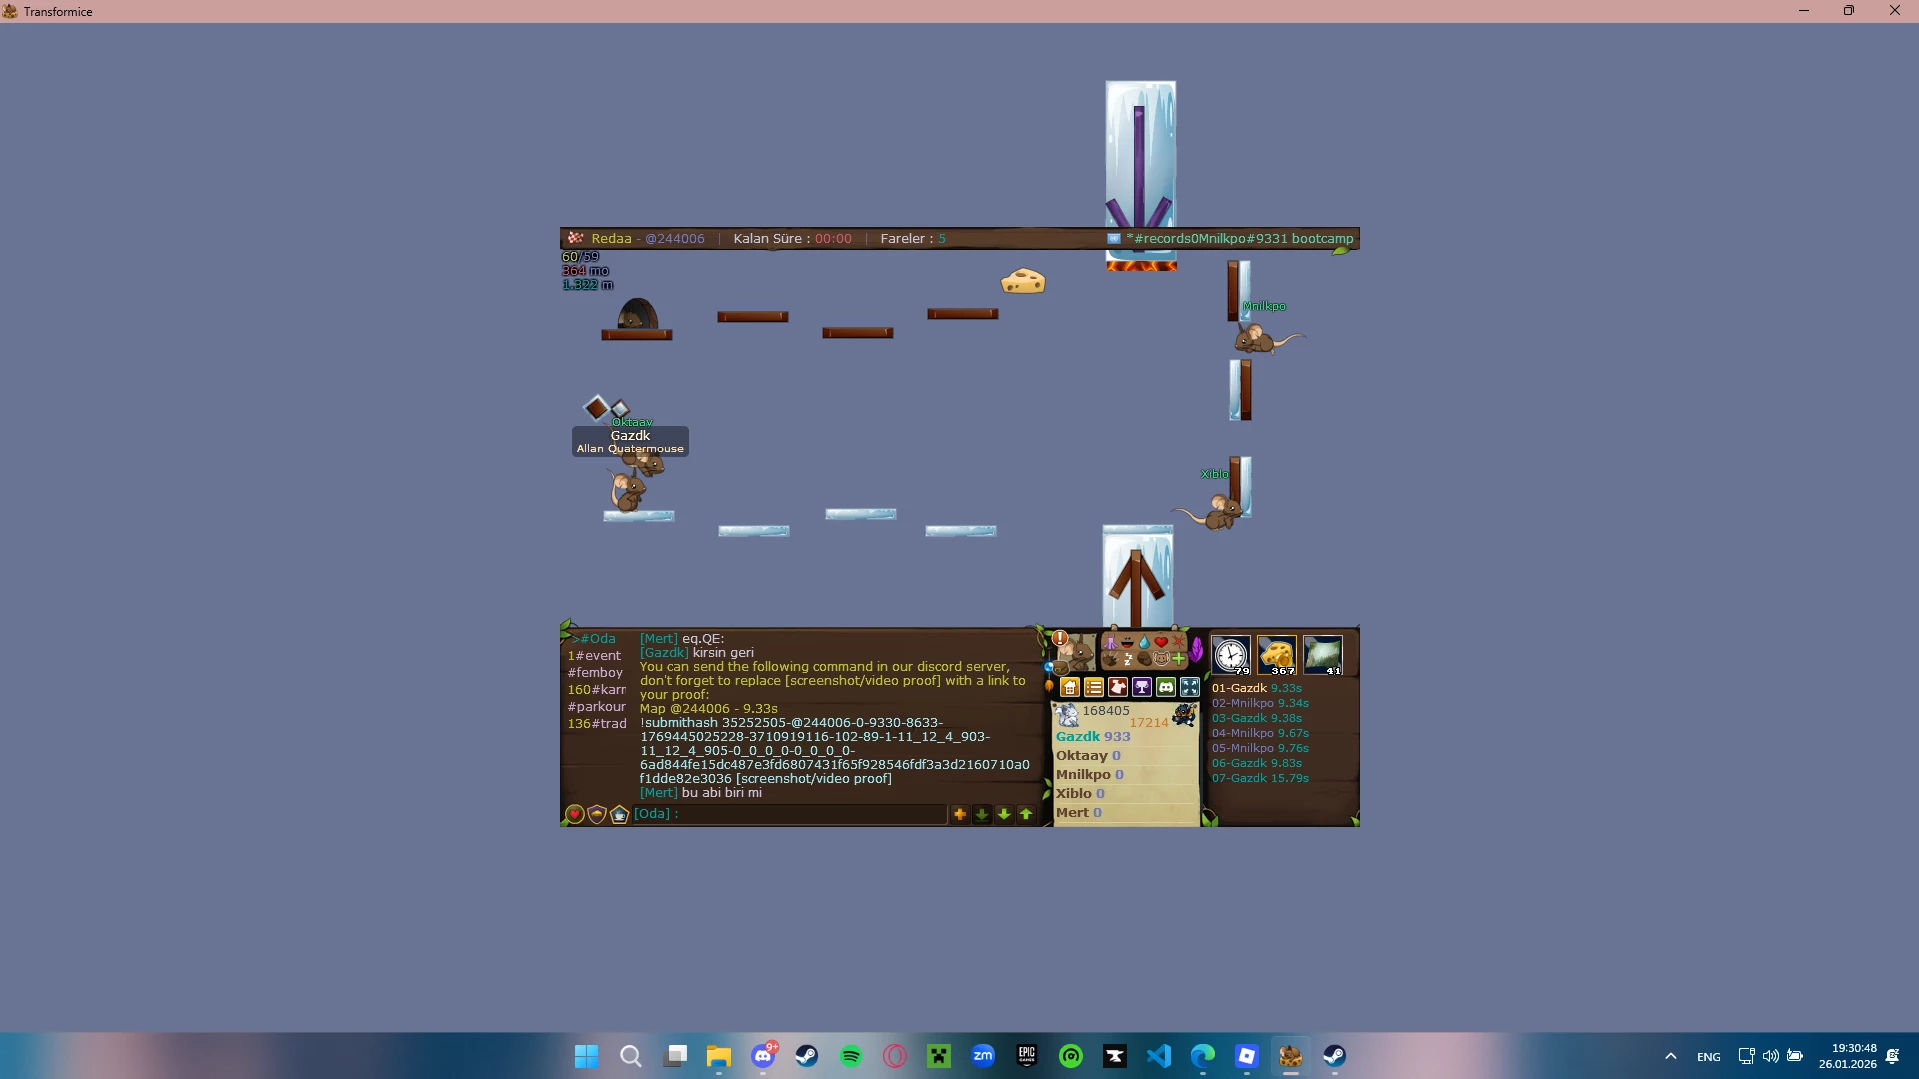The image size is (1919, 1079).
Task: Click the bright green down-arrow chat button
Action: click(x=1004, y=815)
